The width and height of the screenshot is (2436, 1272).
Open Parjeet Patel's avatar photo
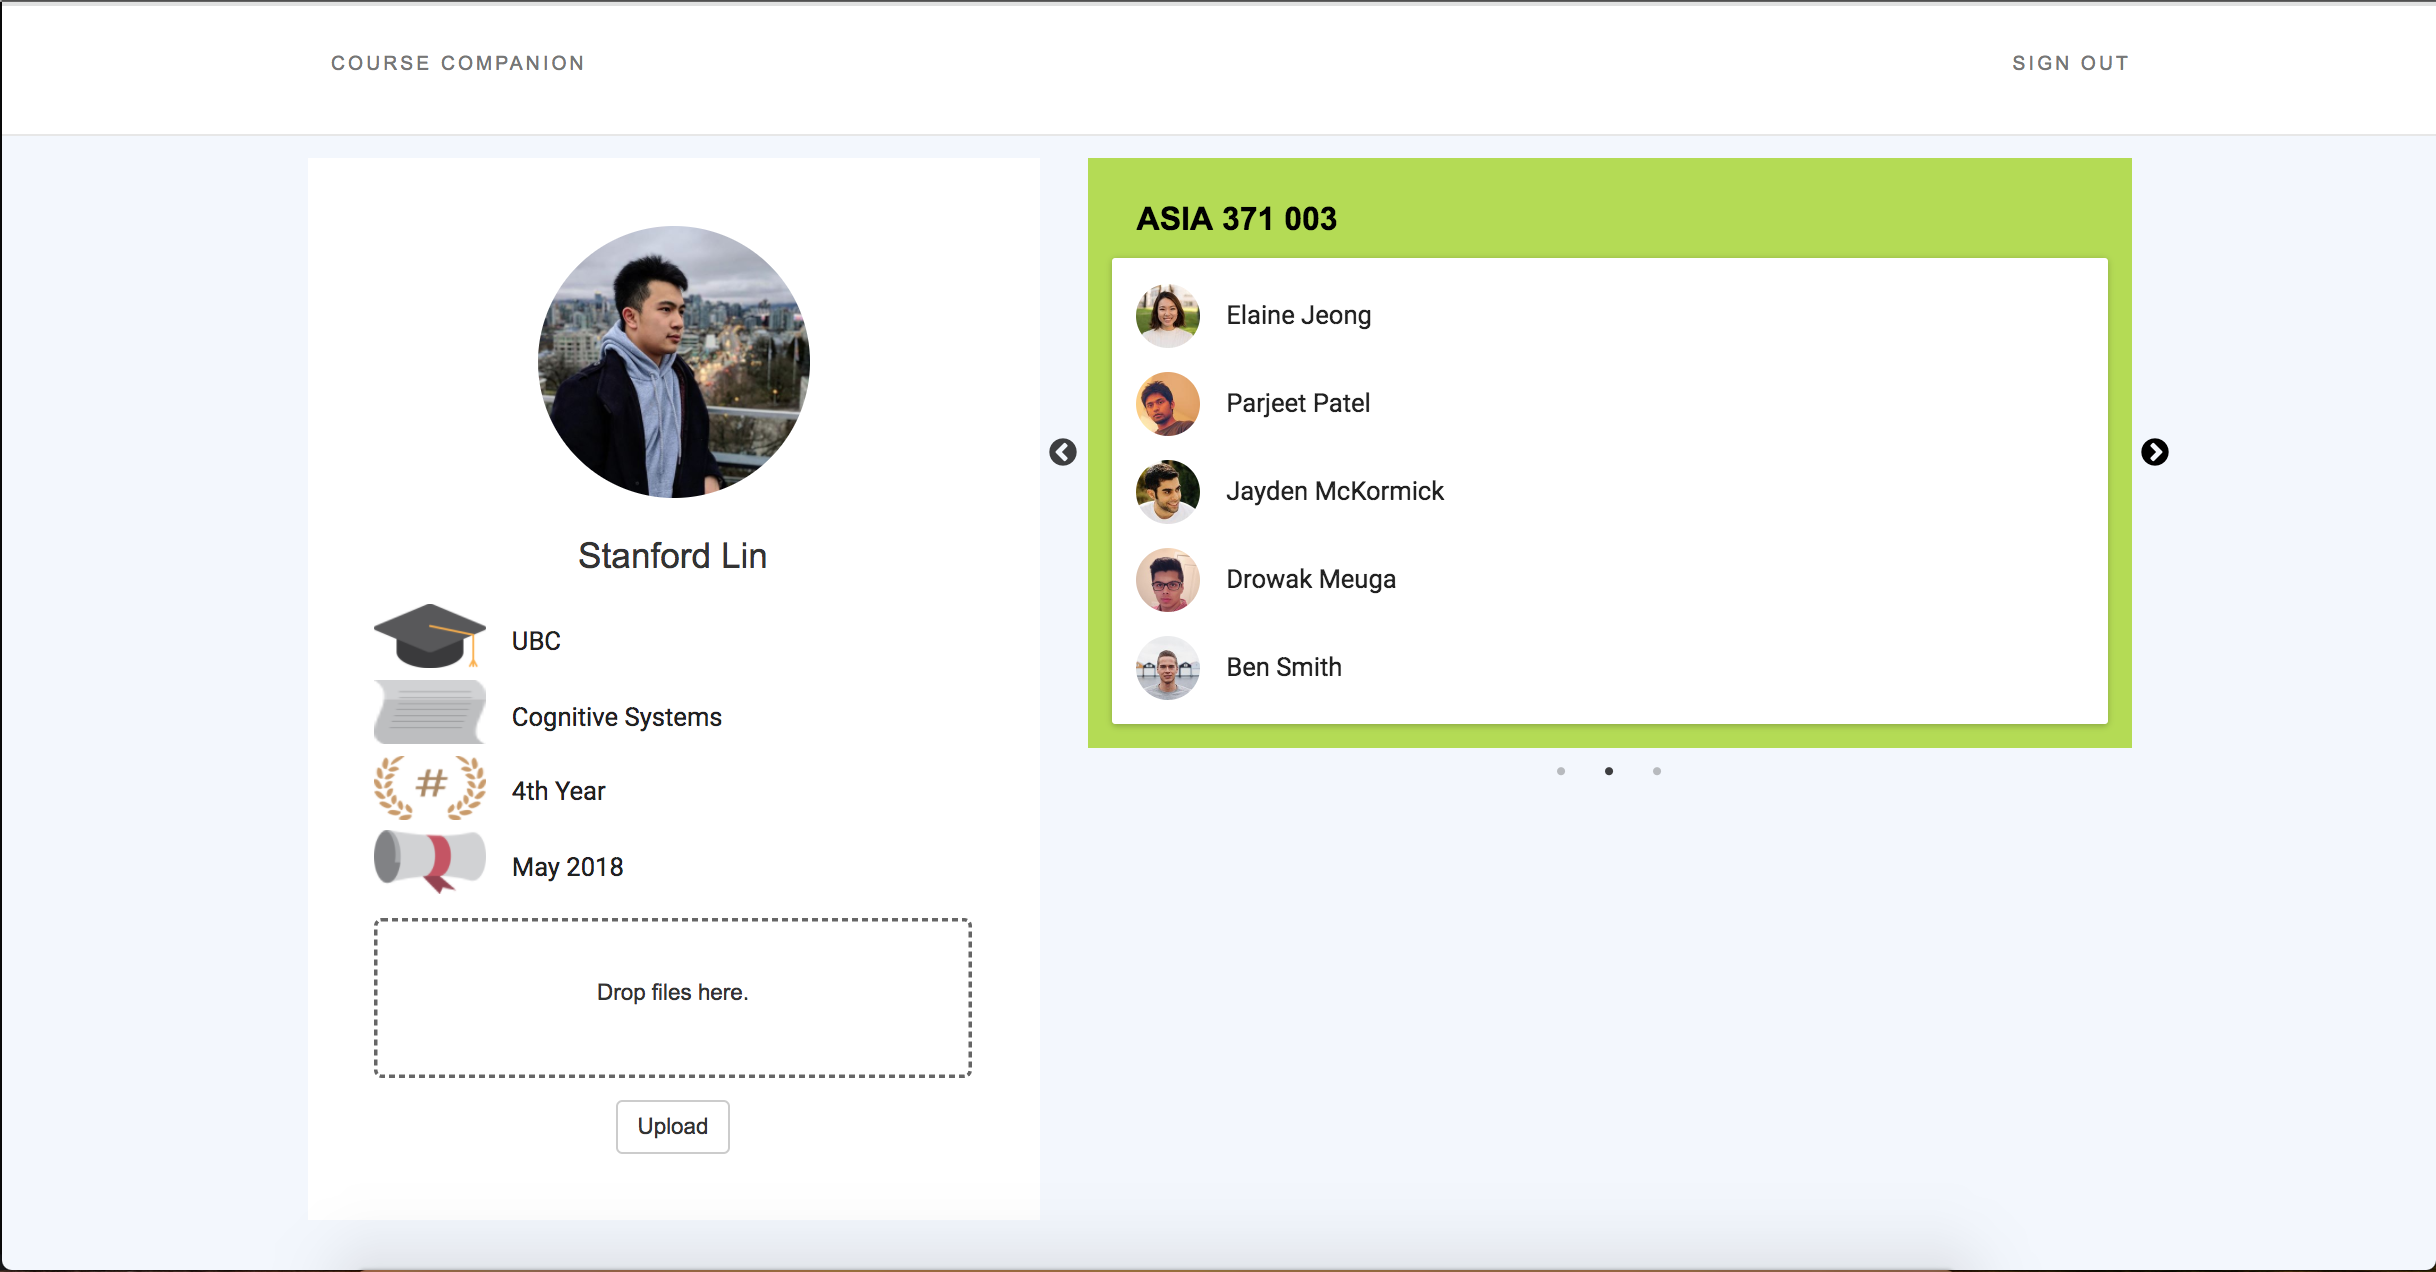point(1167,404)
